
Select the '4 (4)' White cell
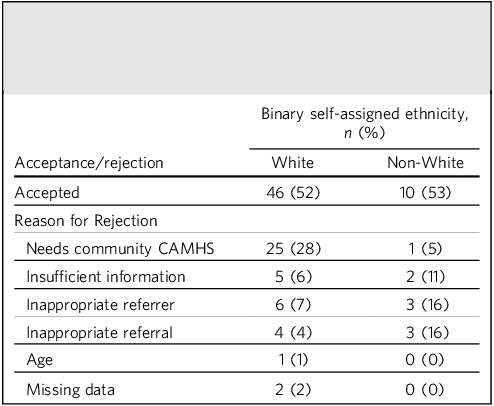point(293,333)
